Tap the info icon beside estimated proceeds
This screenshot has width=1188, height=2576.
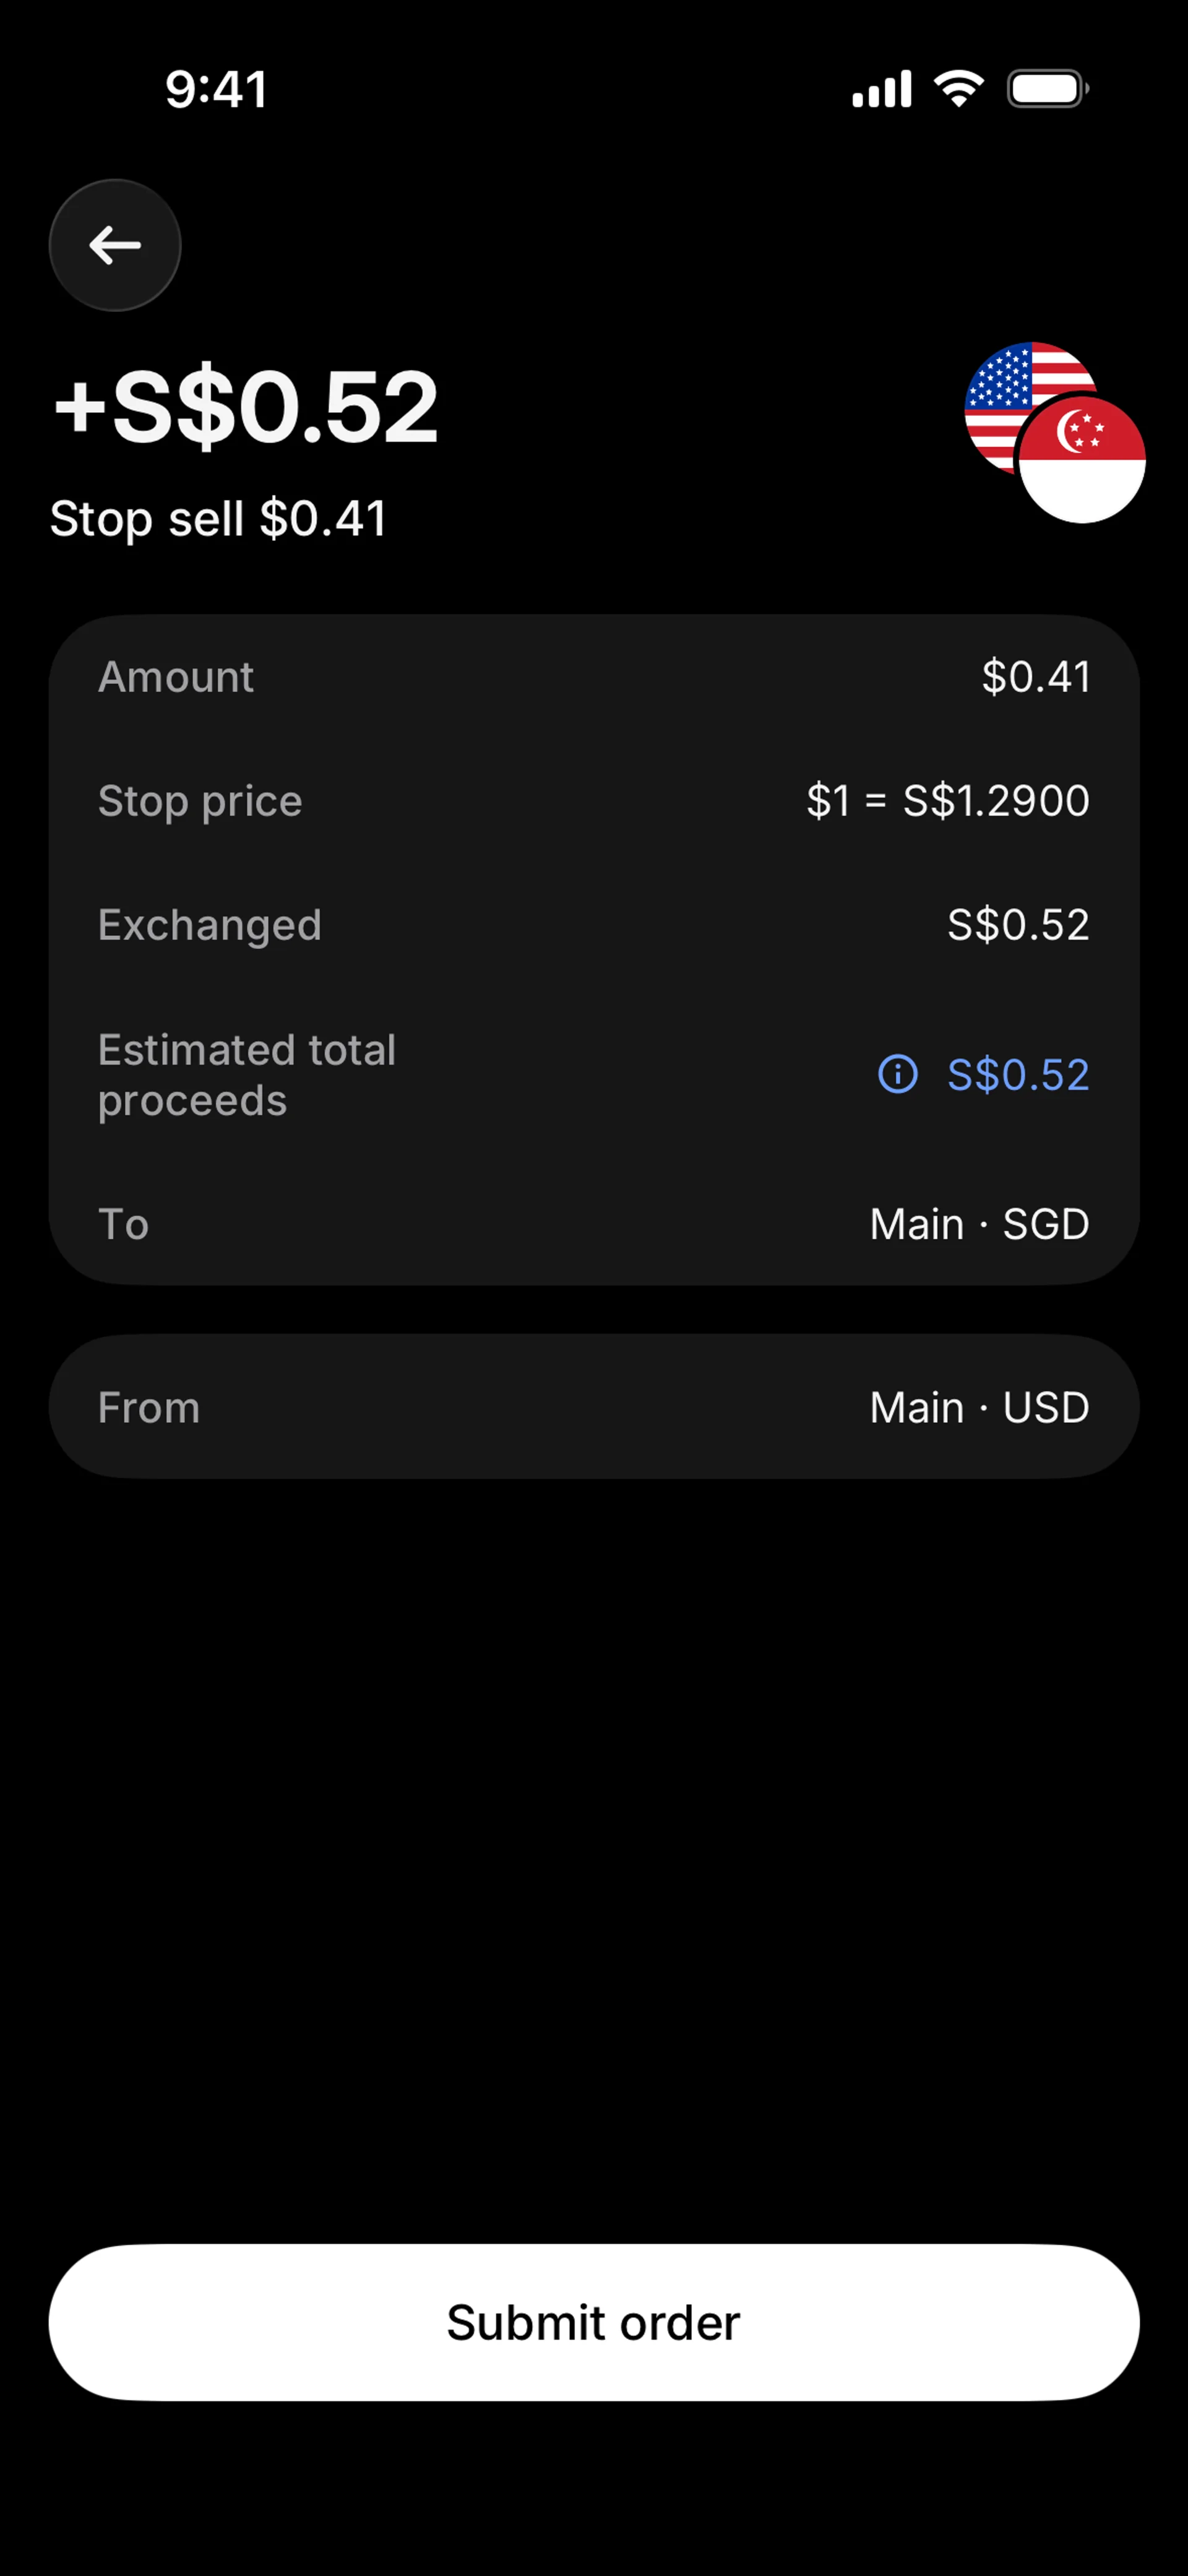coord(897,1074)
